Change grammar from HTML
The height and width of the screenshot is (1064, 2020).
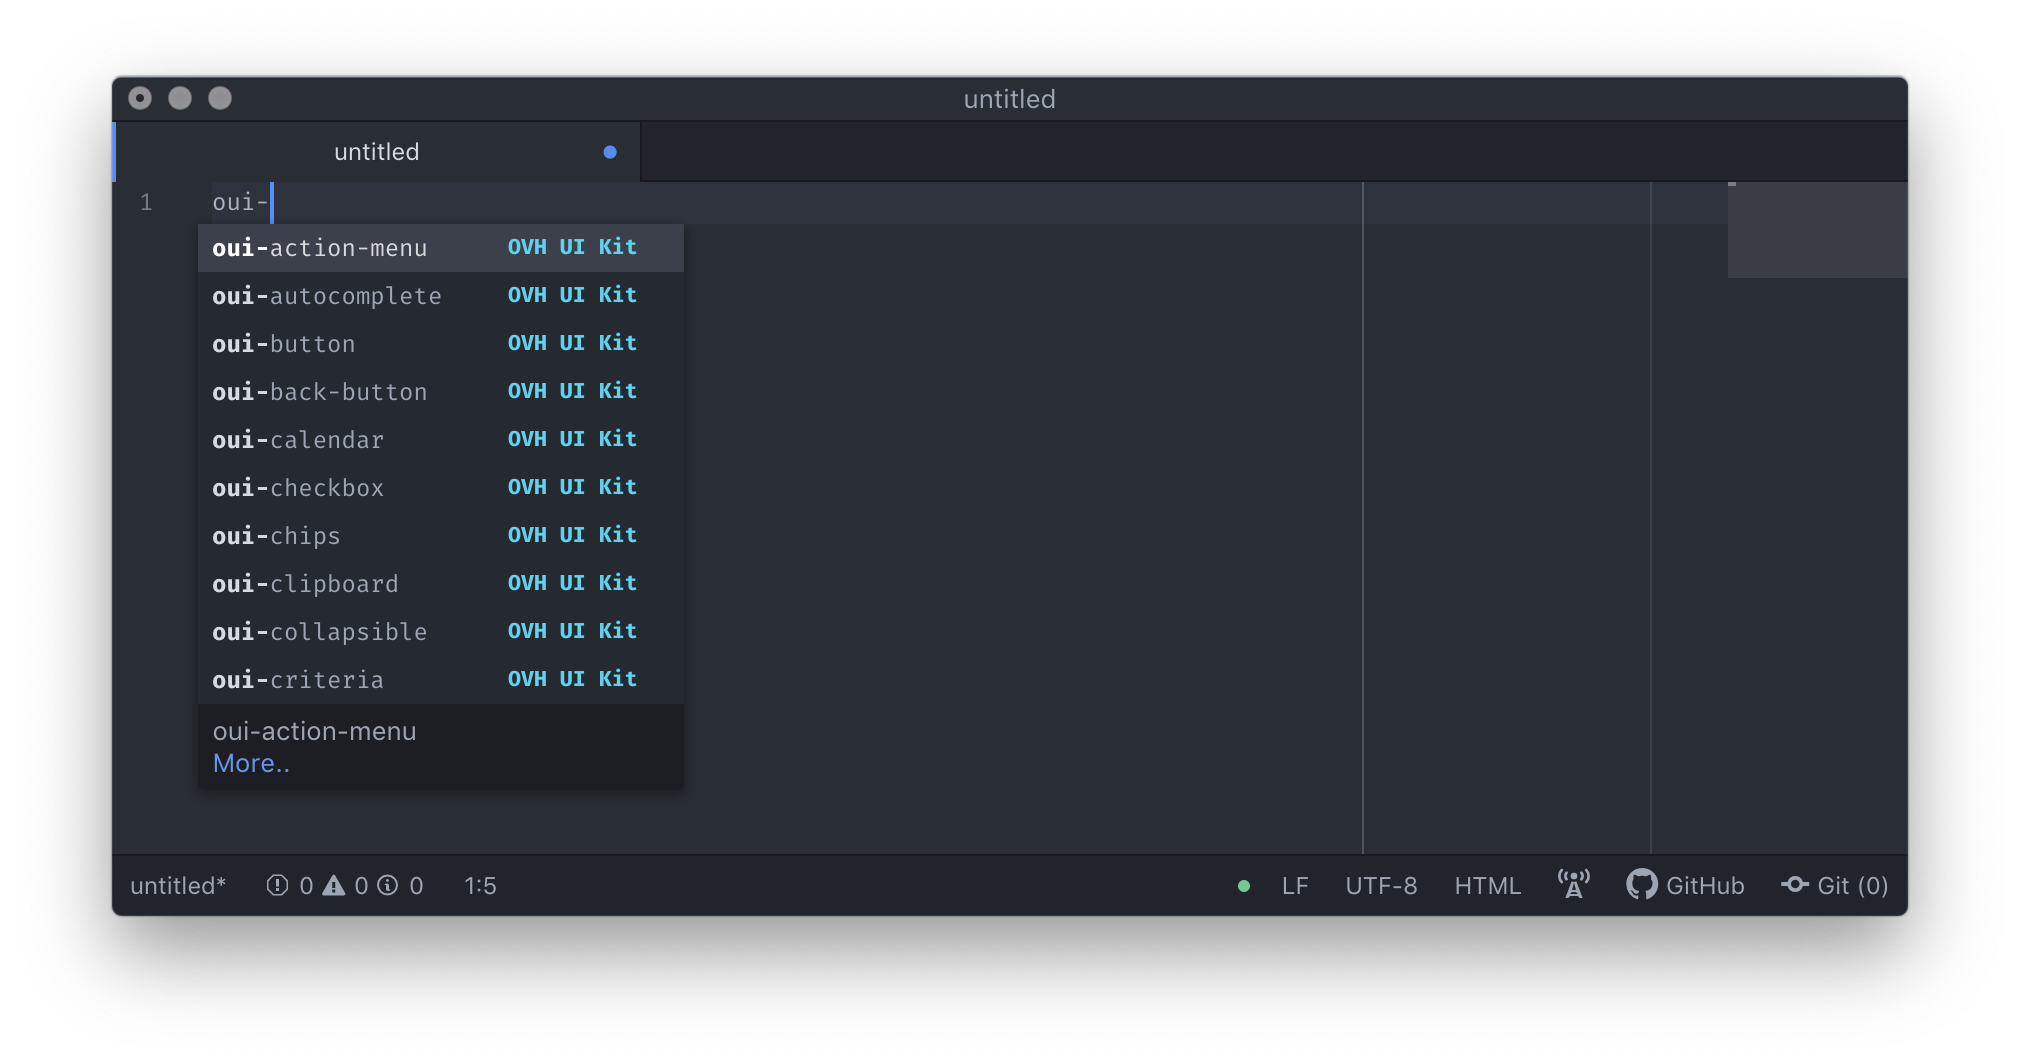[x=1487, y=886]
